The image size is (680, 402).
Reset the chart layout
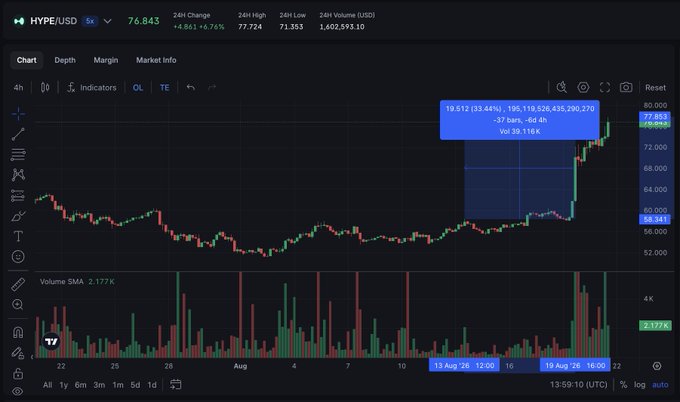click(655, 88)
